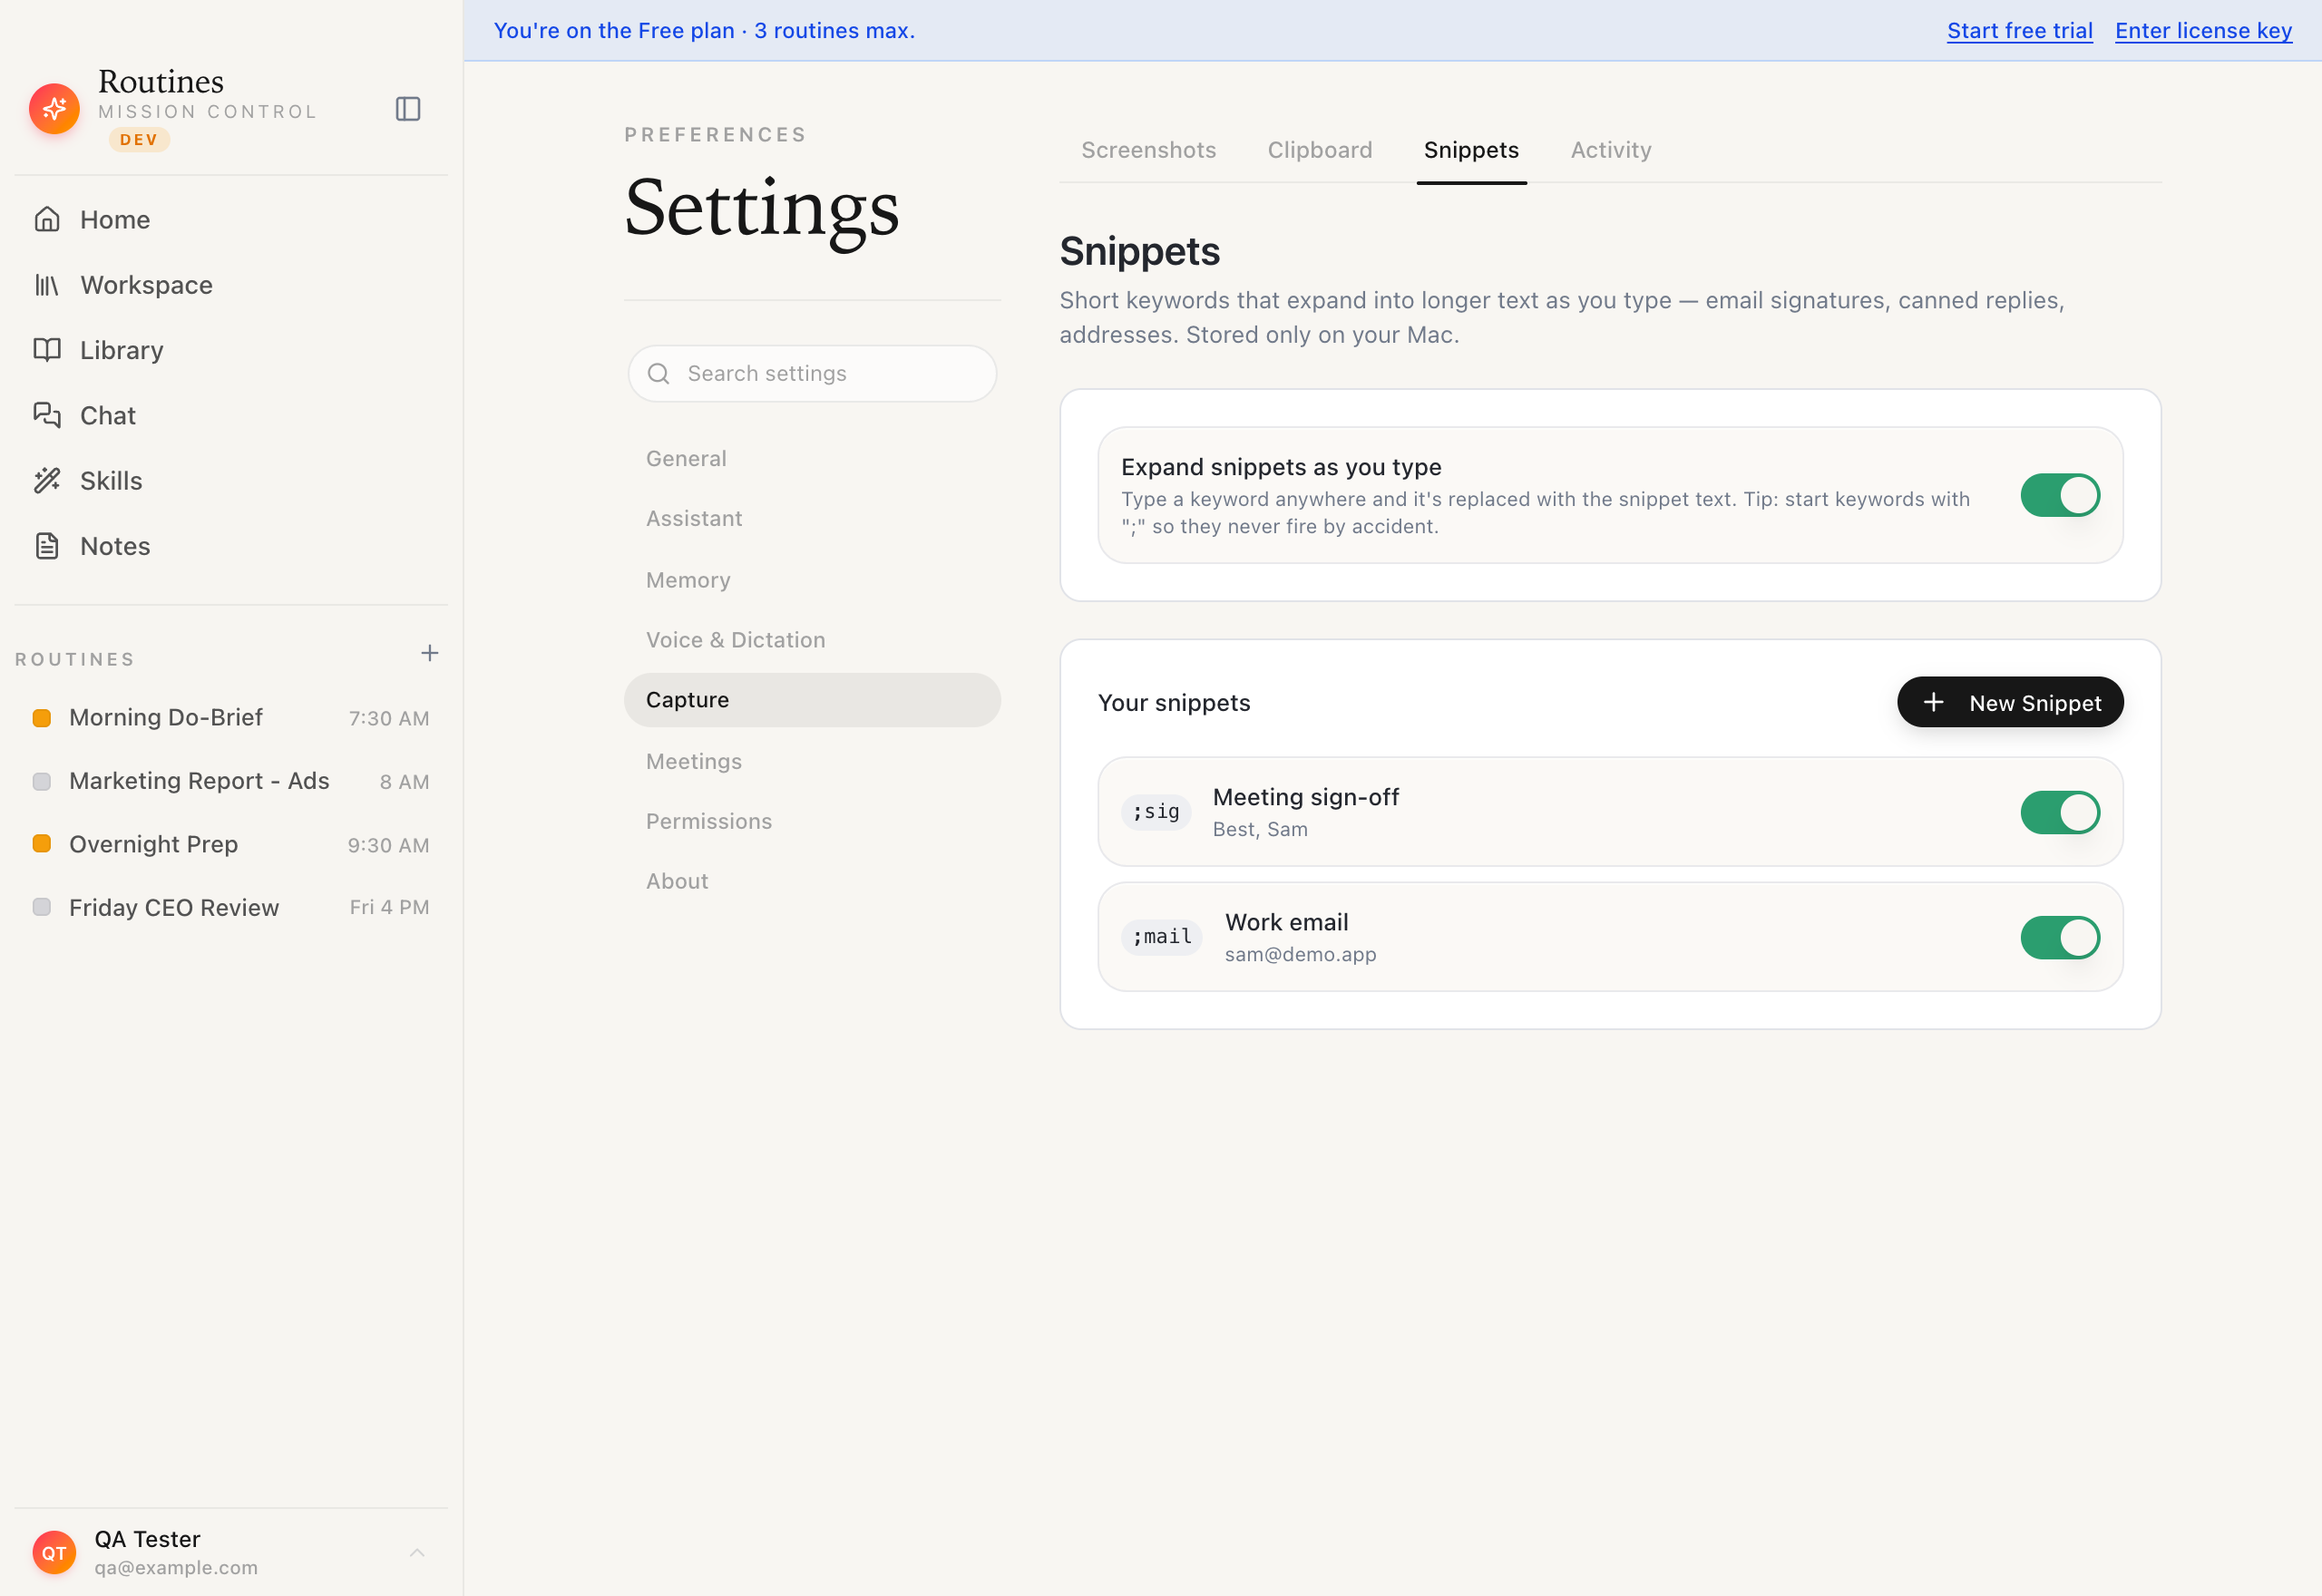
Task: Open Assistant settings section
Action: pos(812,519)
